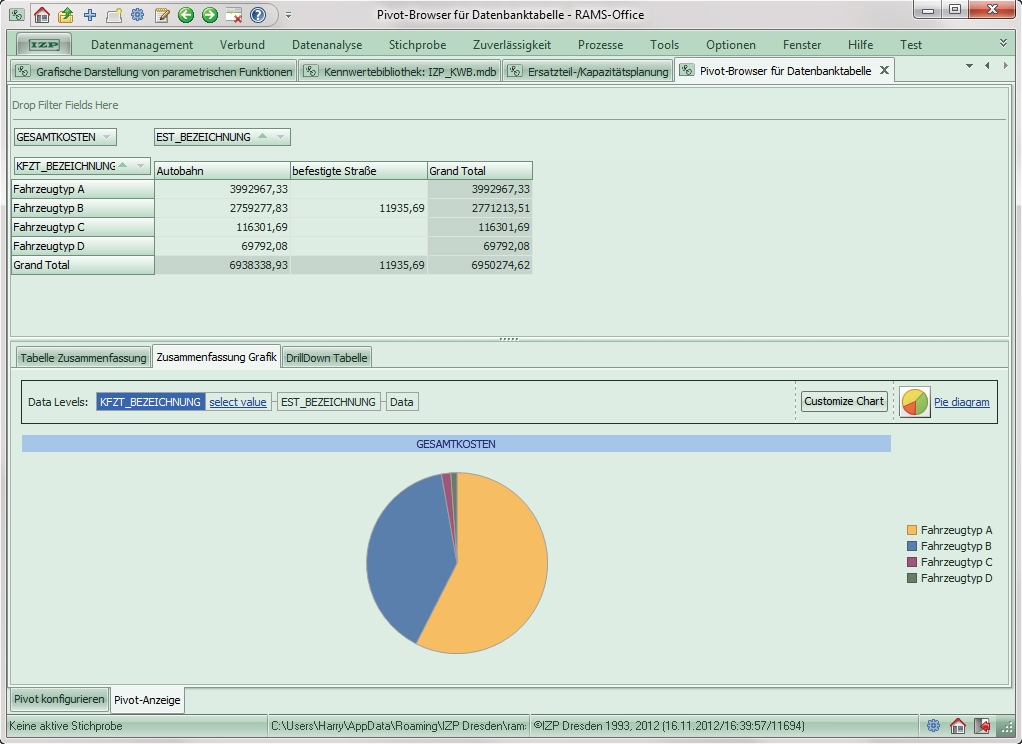Click the notepad edit icon in toolbar

click(x=161, y=15)
